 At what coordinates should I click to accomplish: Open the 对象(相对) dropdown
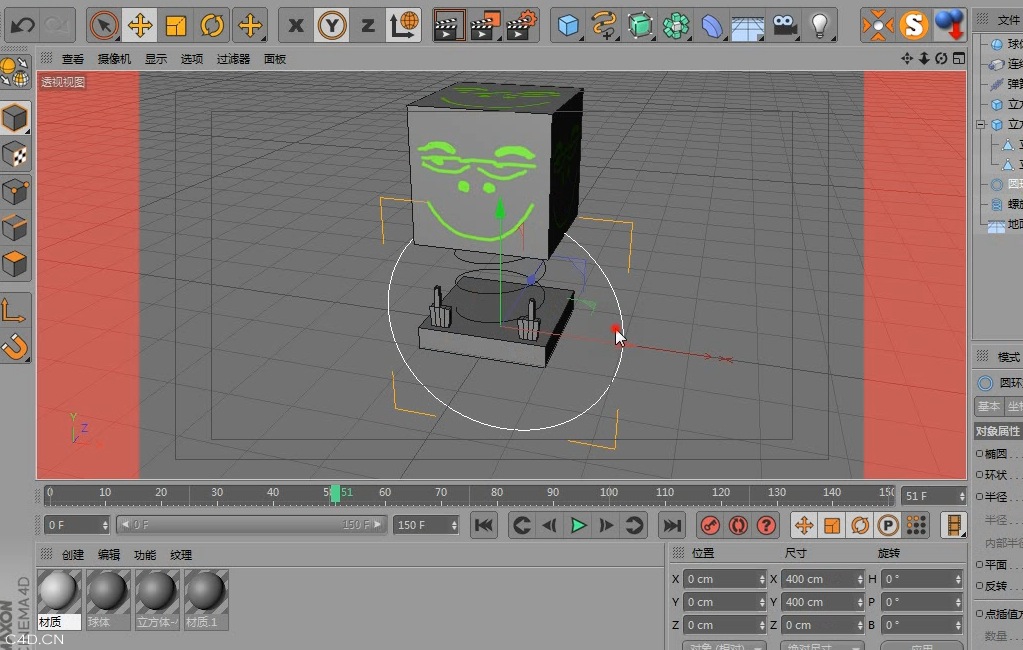(720, 645)
